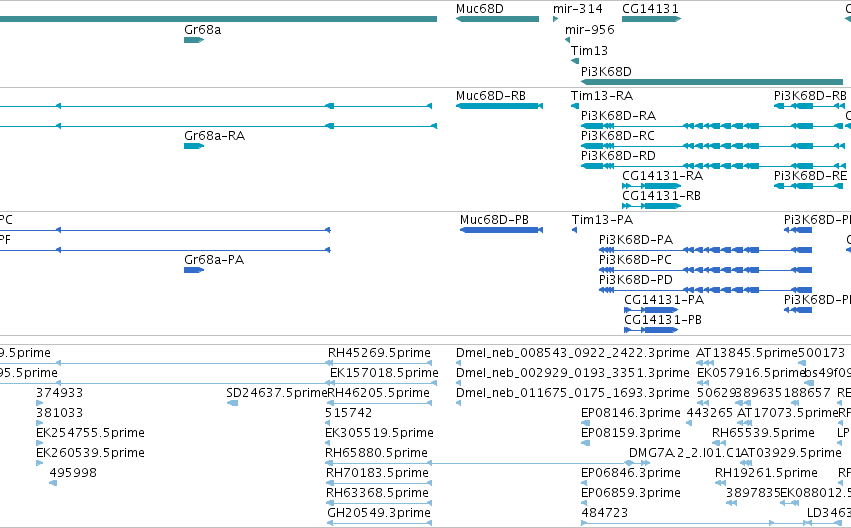Click EST RH46205.5prime
The height and width of the screenshot is (528, 851).
pyautogui.click(x=379, y=393)
